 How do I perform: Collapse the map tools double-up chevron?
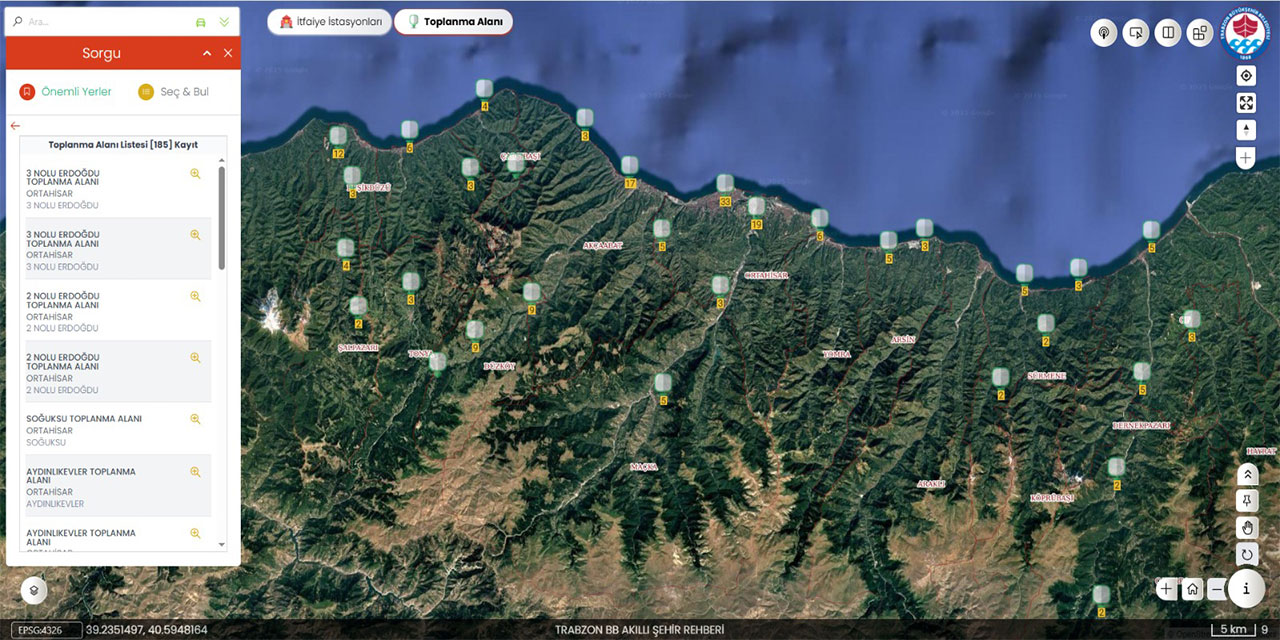(1247, 474)
